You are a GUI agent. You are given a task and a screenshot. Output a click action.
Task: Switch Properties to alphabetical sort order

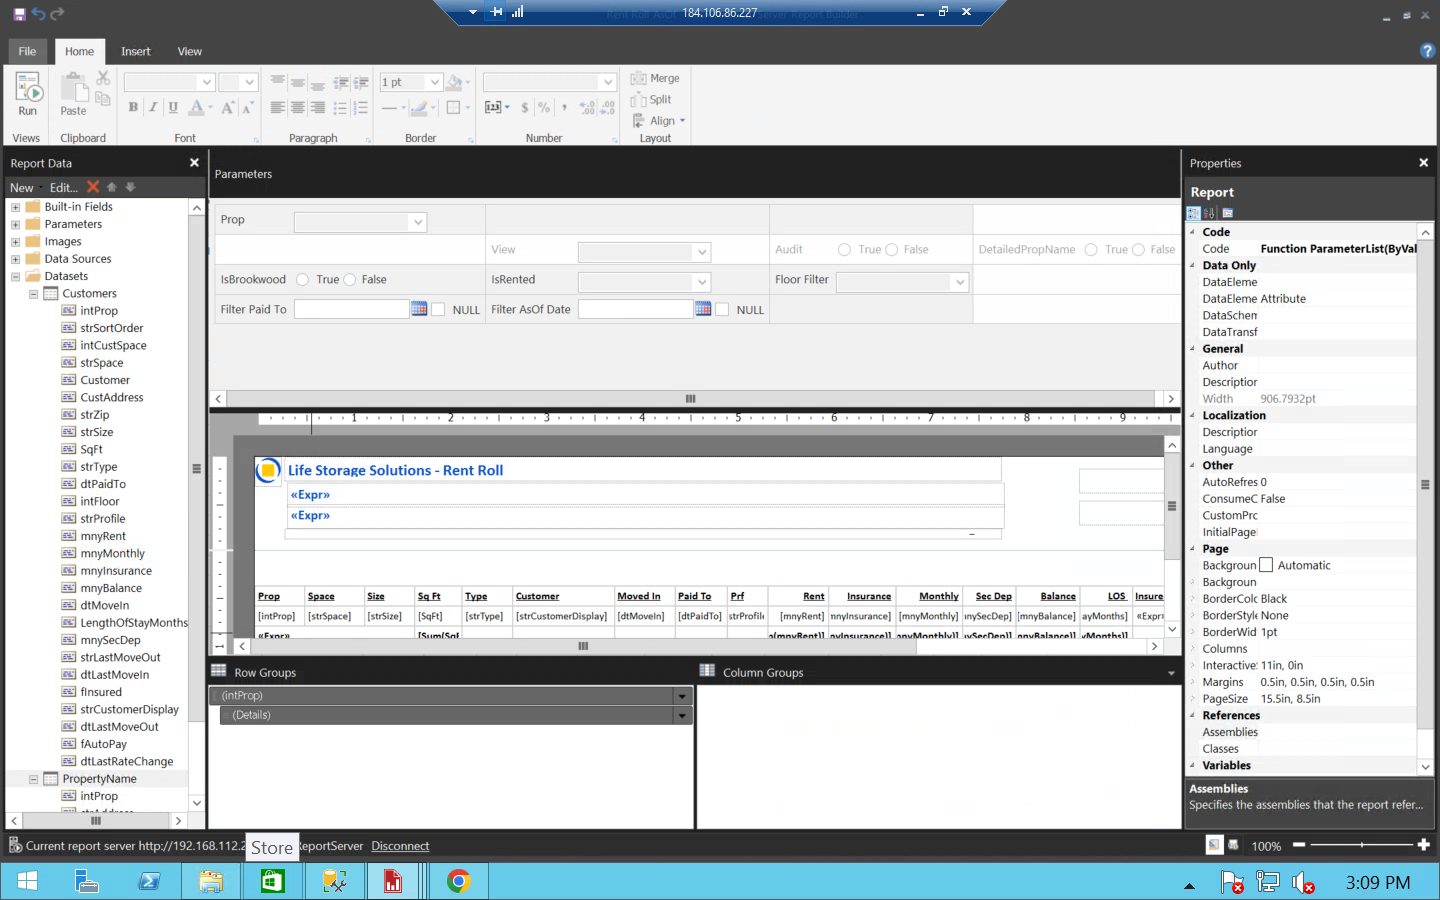pos(1207,213)
